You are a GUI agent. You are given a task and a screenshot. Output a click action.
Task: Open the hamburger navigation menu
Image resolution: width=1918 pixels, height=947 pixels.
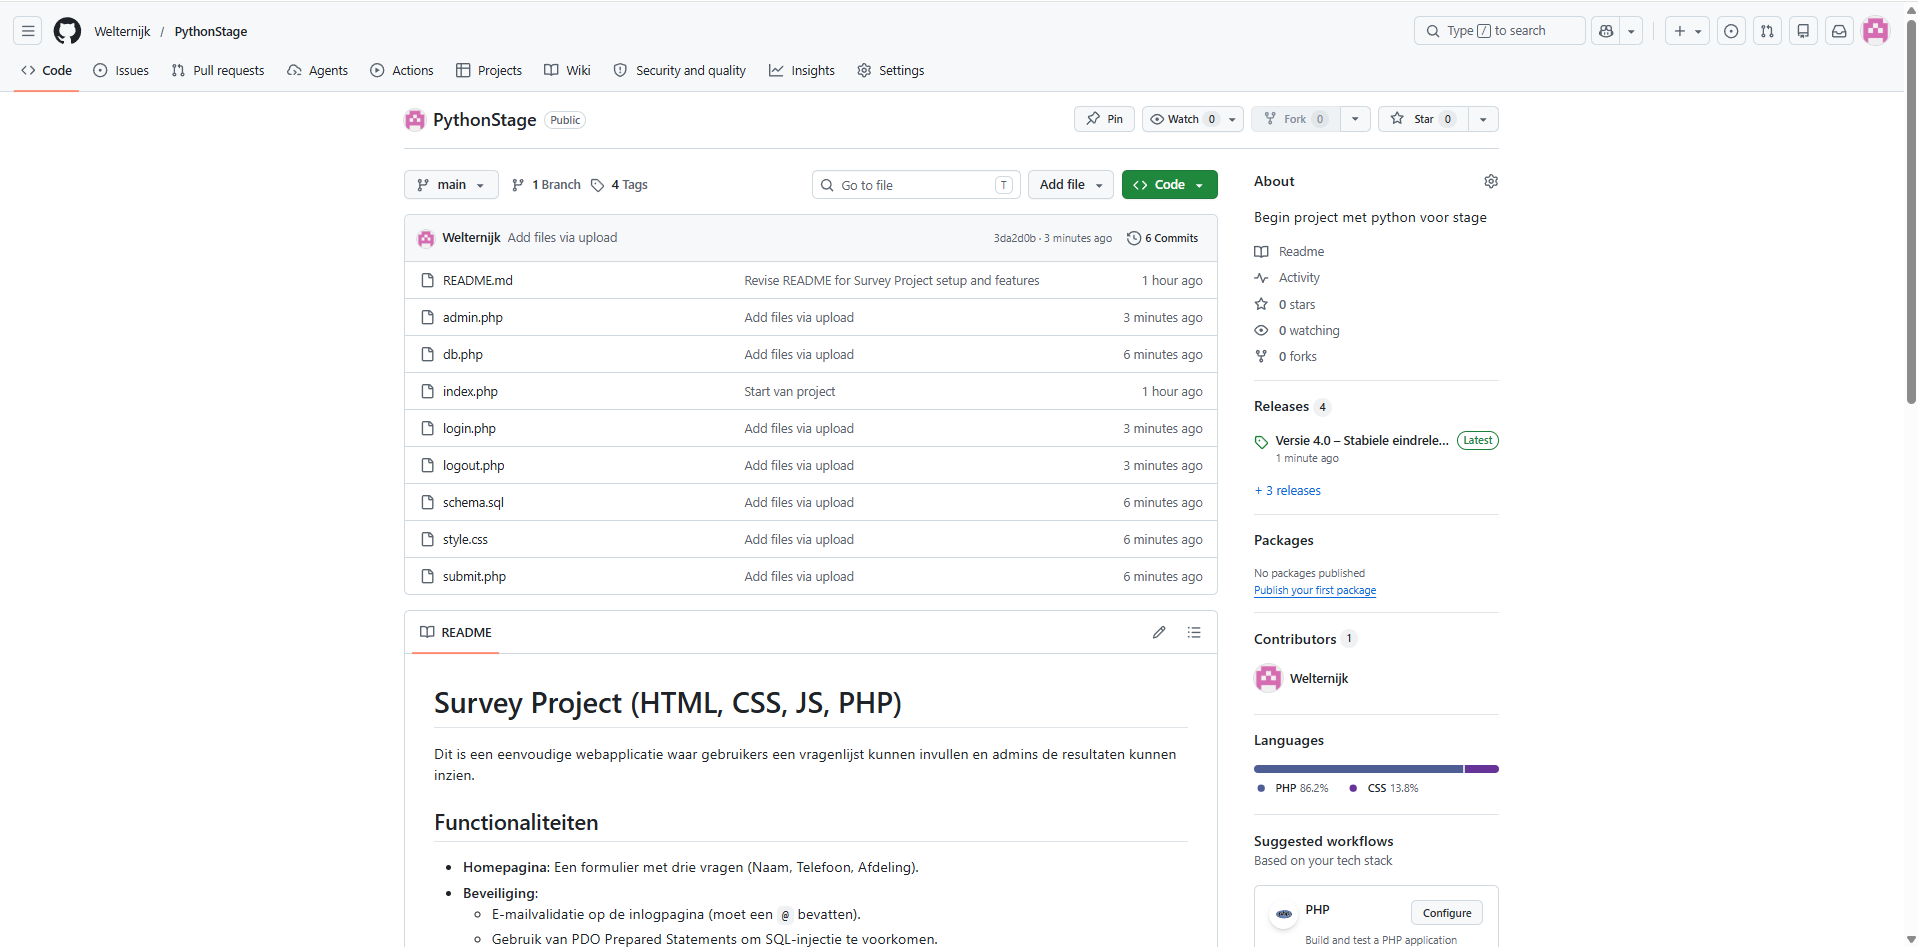click(x=28, y=31)
